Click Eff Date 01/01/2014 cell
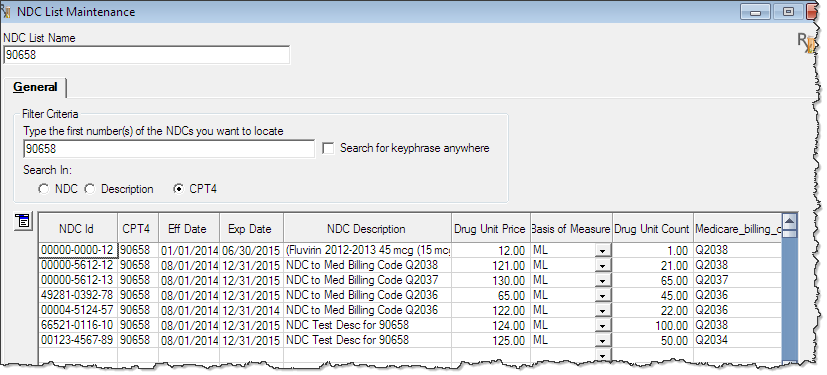This screenshot has width=827, height=375. tap(189, 250)
